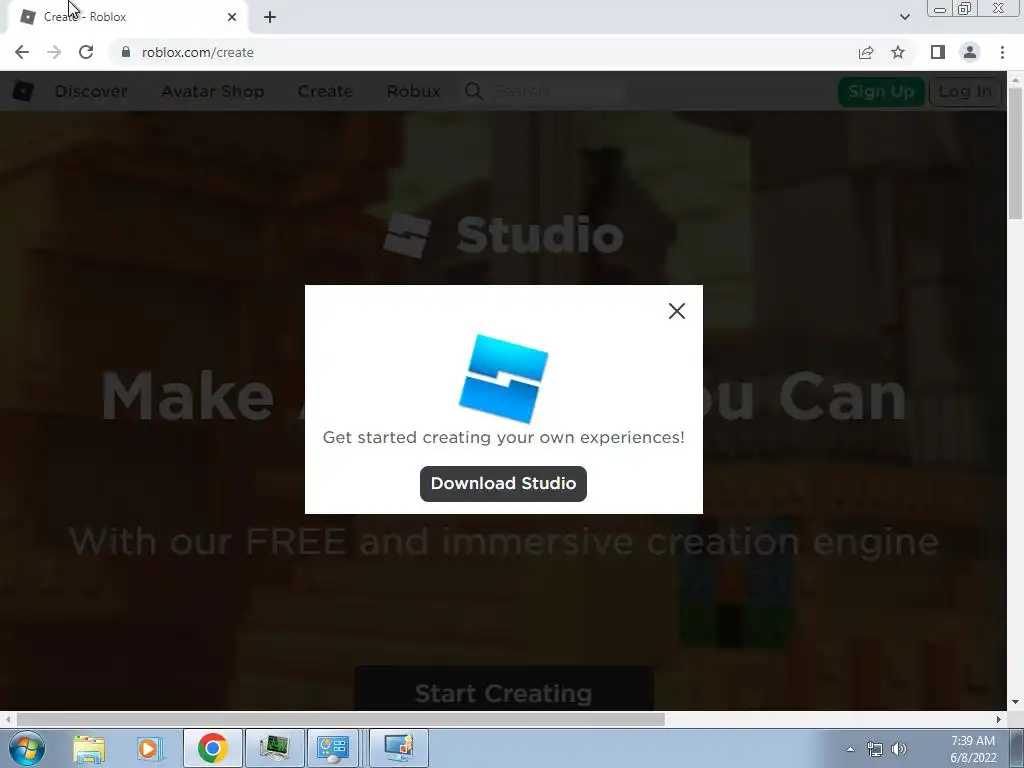Viewport: 1024px width, 768px height.
Task: Open the Robux menu item
Action: coord(413,91)
